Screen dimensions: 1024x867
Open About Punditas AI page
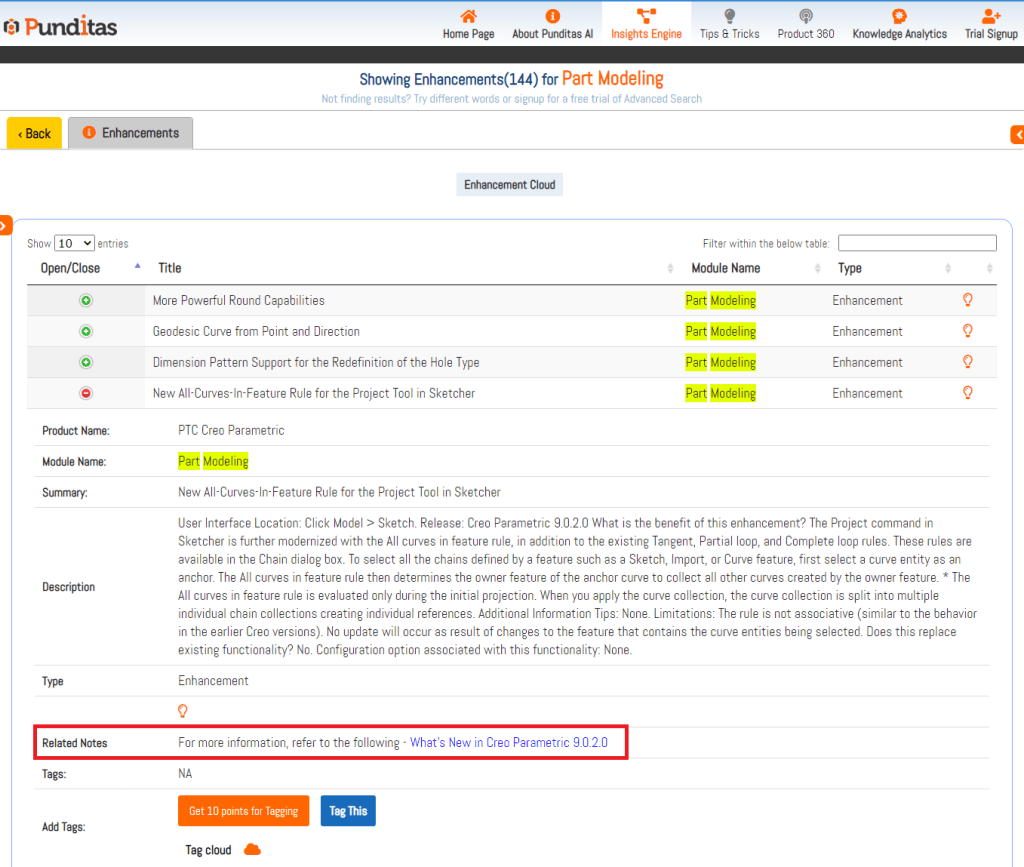(x=552, y=24)
